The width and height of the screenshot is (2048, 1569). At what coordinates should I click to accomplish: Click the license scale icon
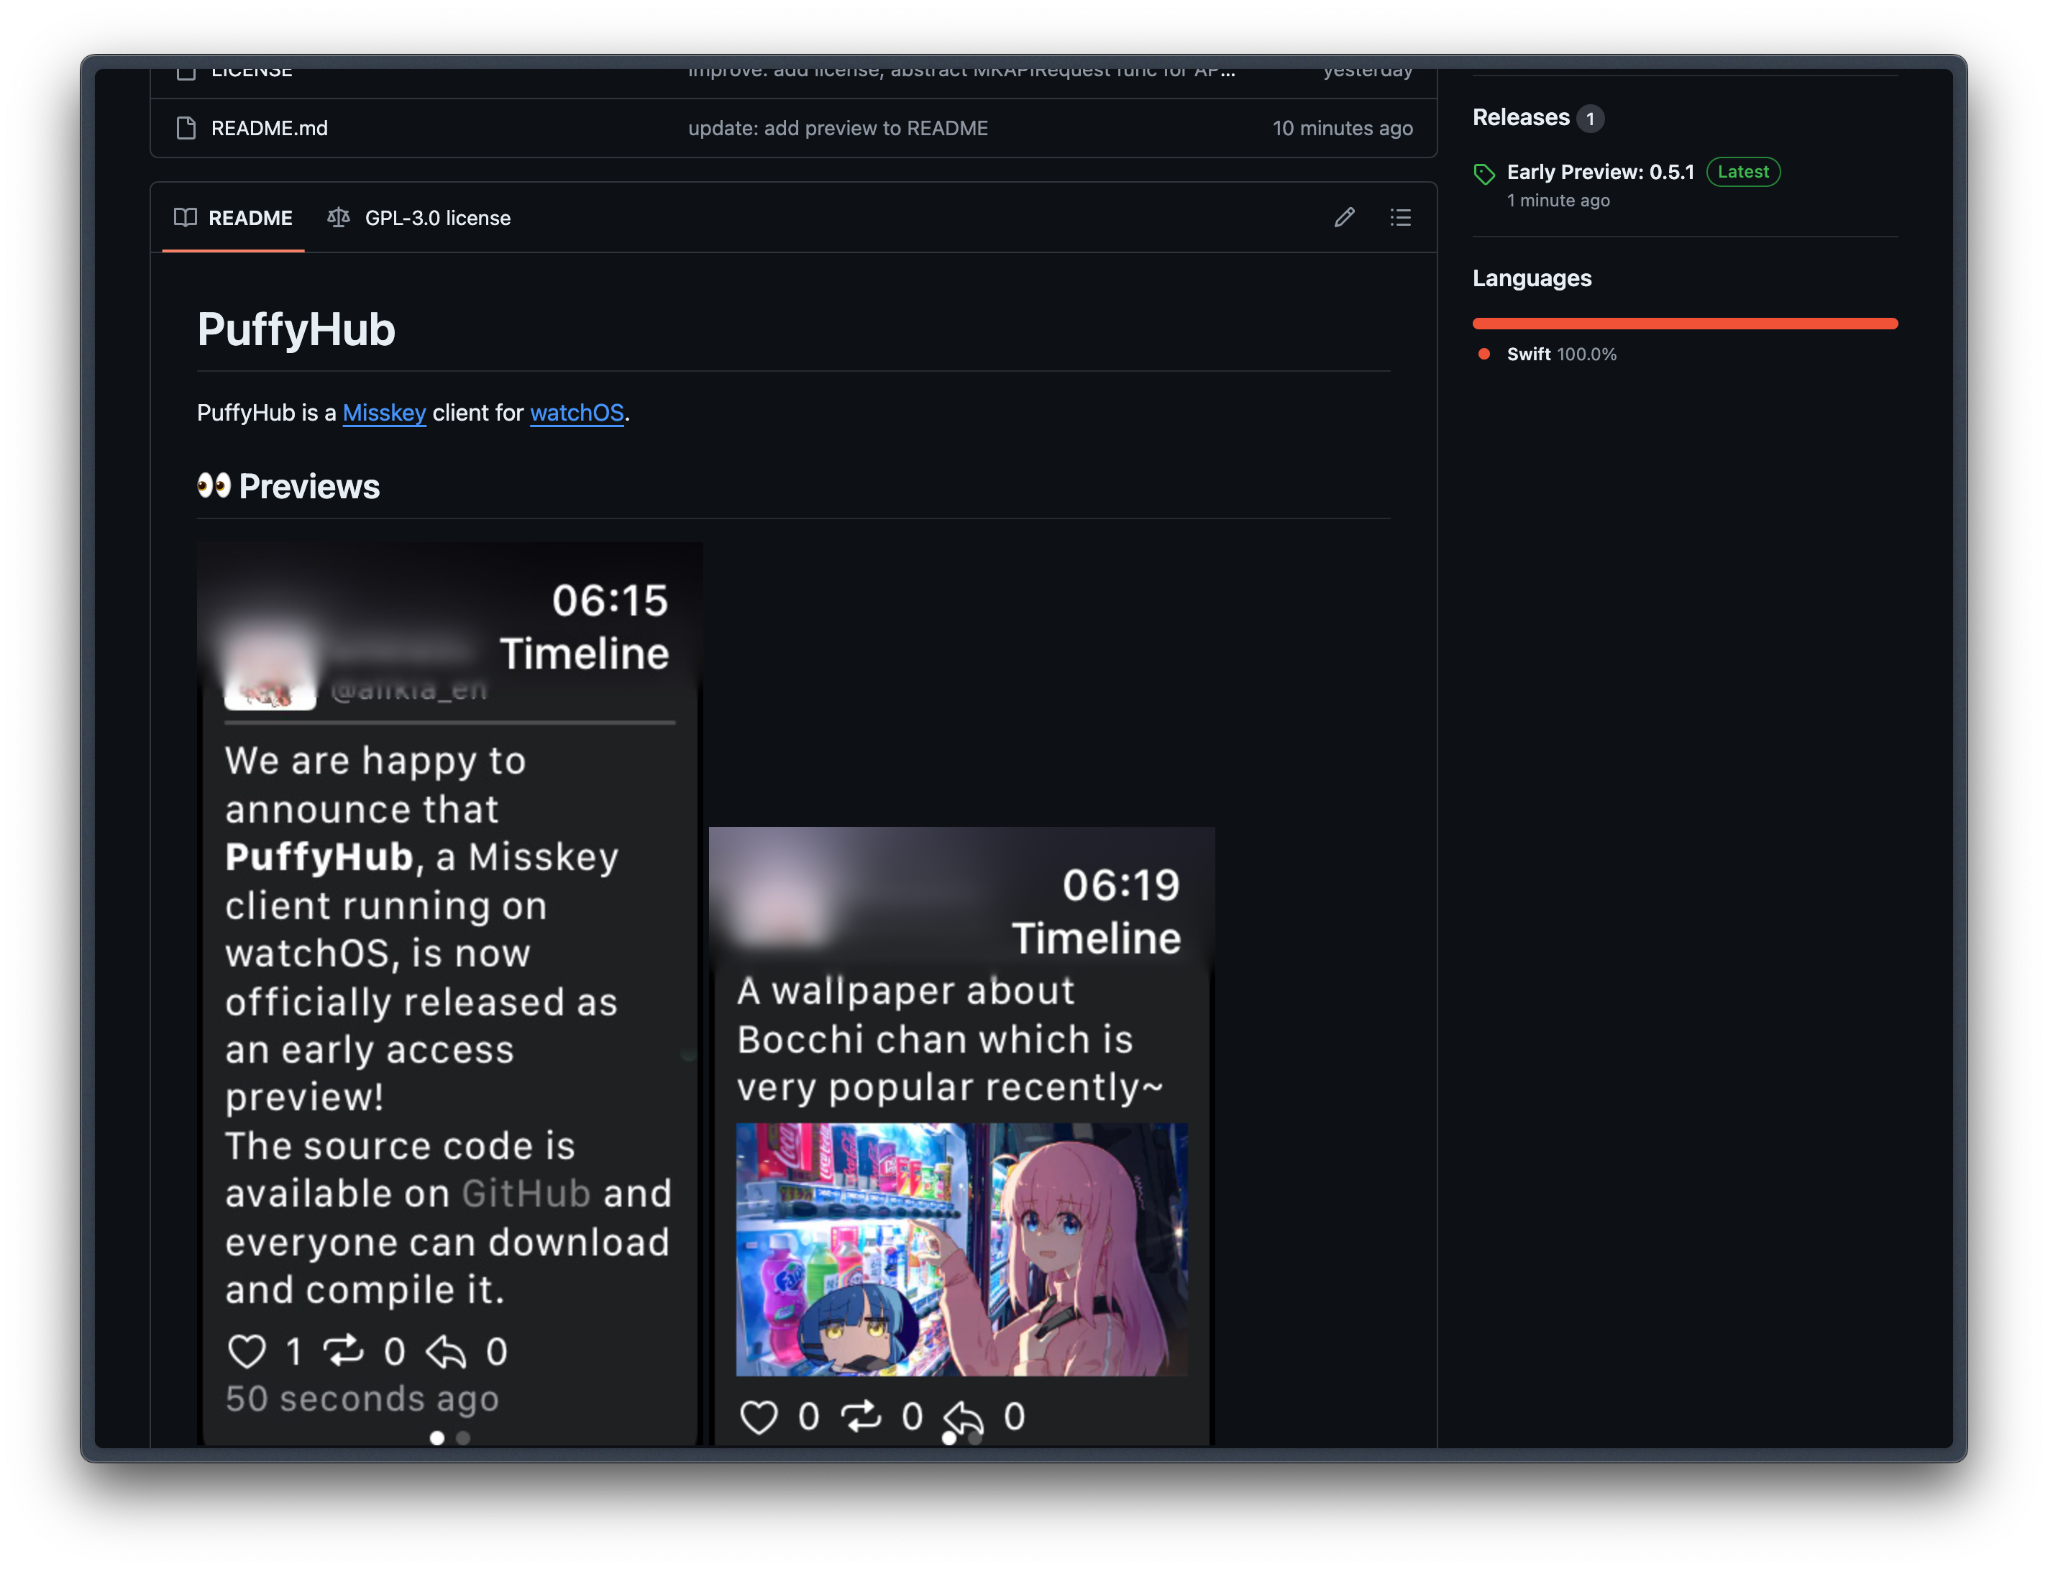338,217
